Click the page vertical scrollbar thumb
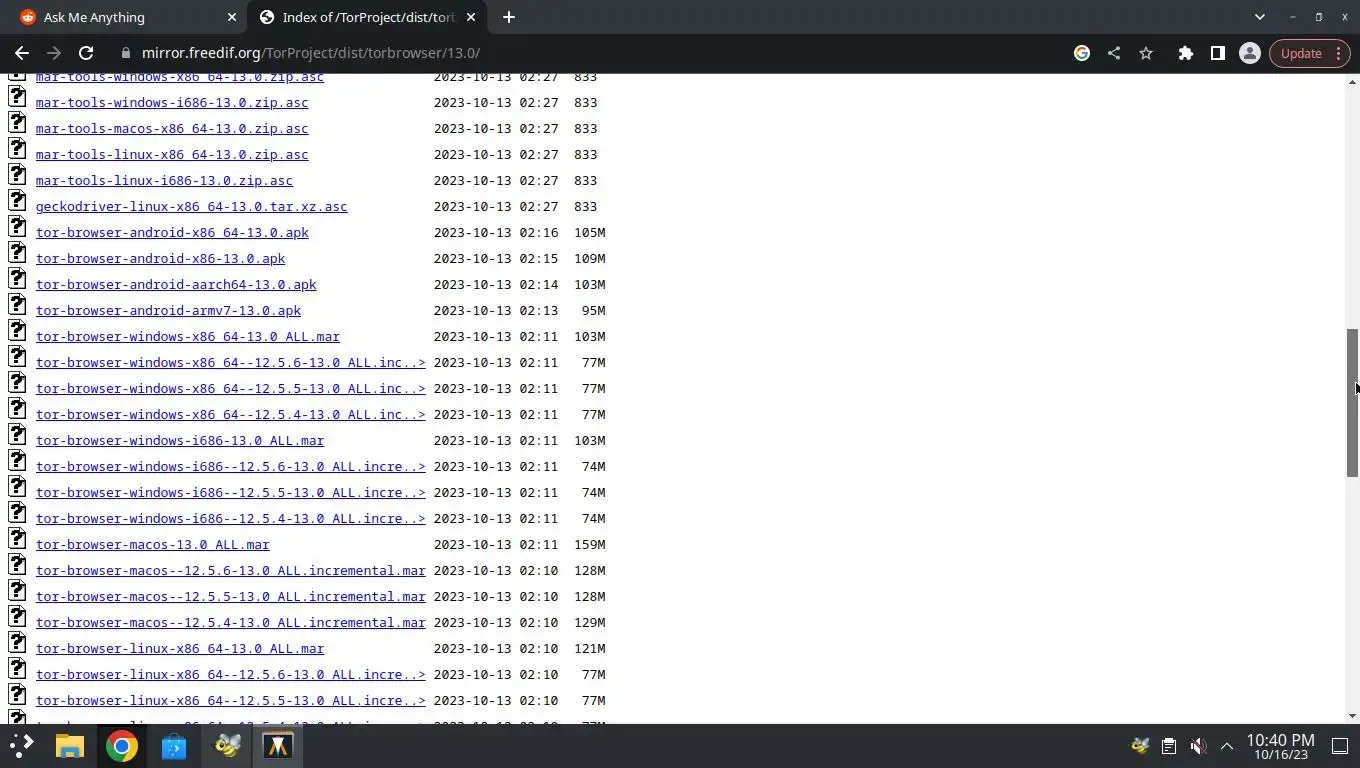The height and width of the screenshot is (768, 1360). [1353, 403]
